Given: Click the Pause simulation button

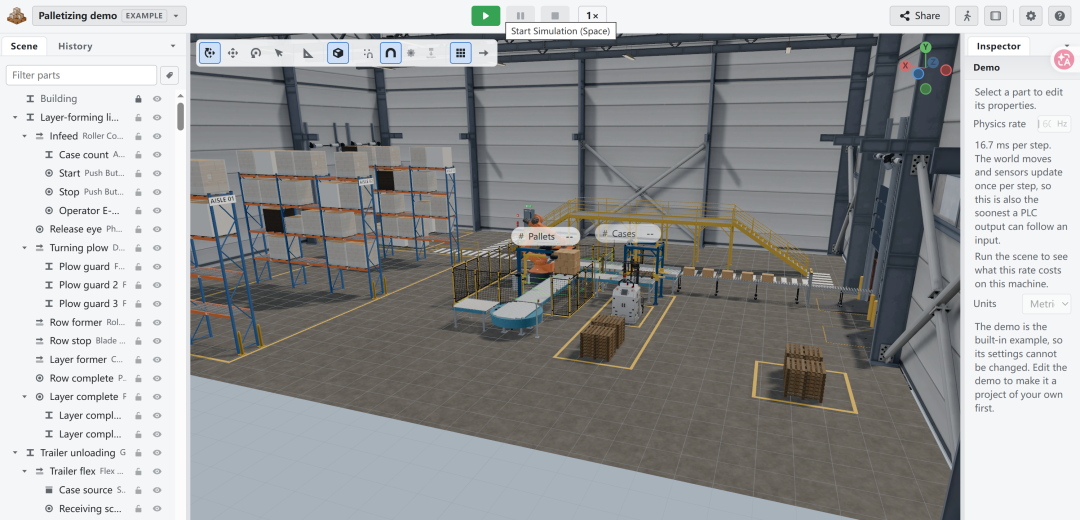Looking at the screenshot, I should 521,16.
